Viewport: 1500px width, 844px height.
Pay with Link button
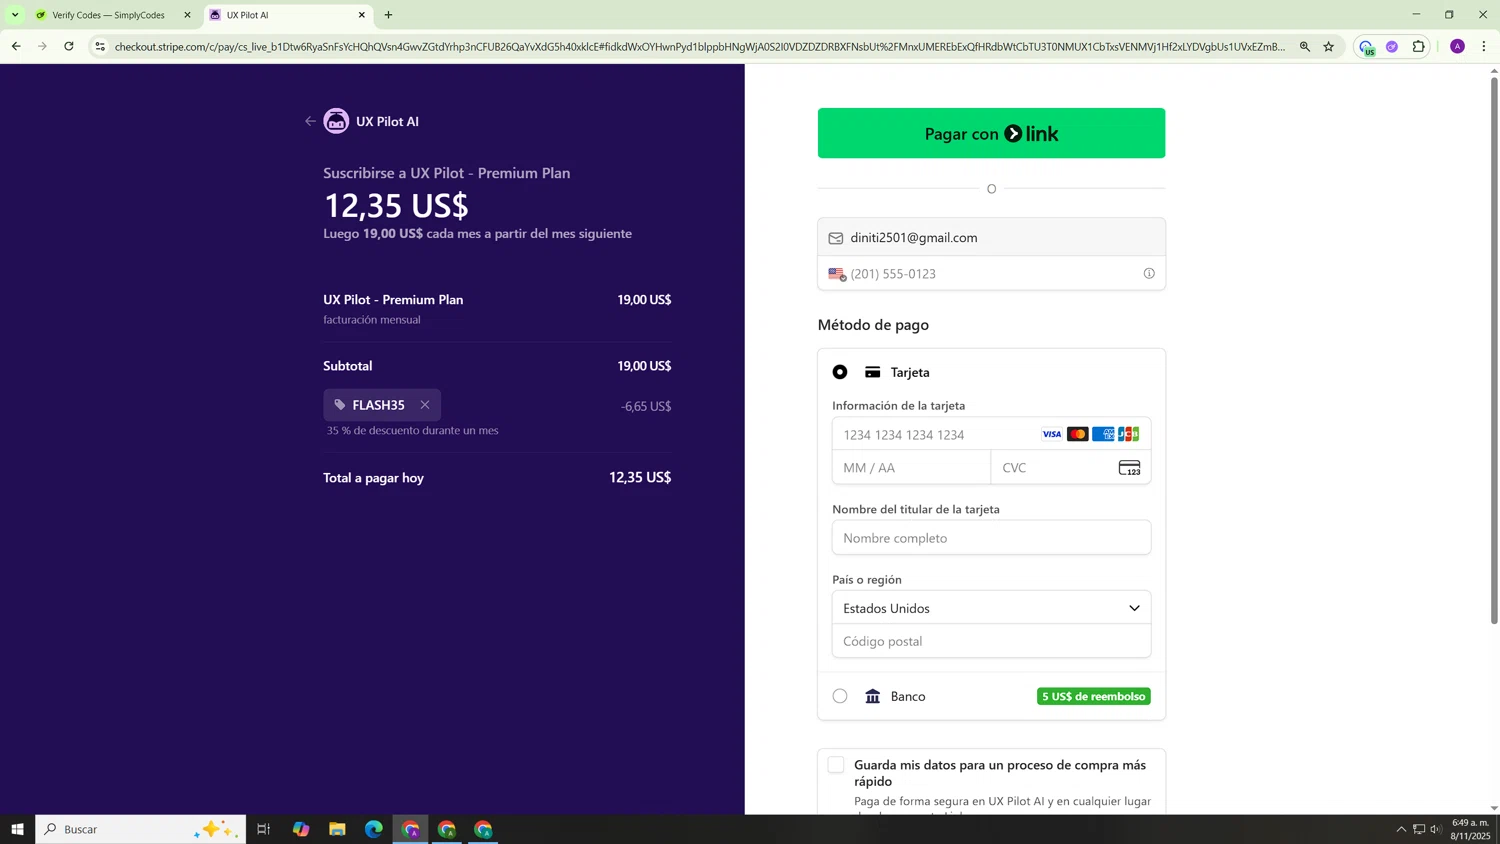(x=991, y=133)
